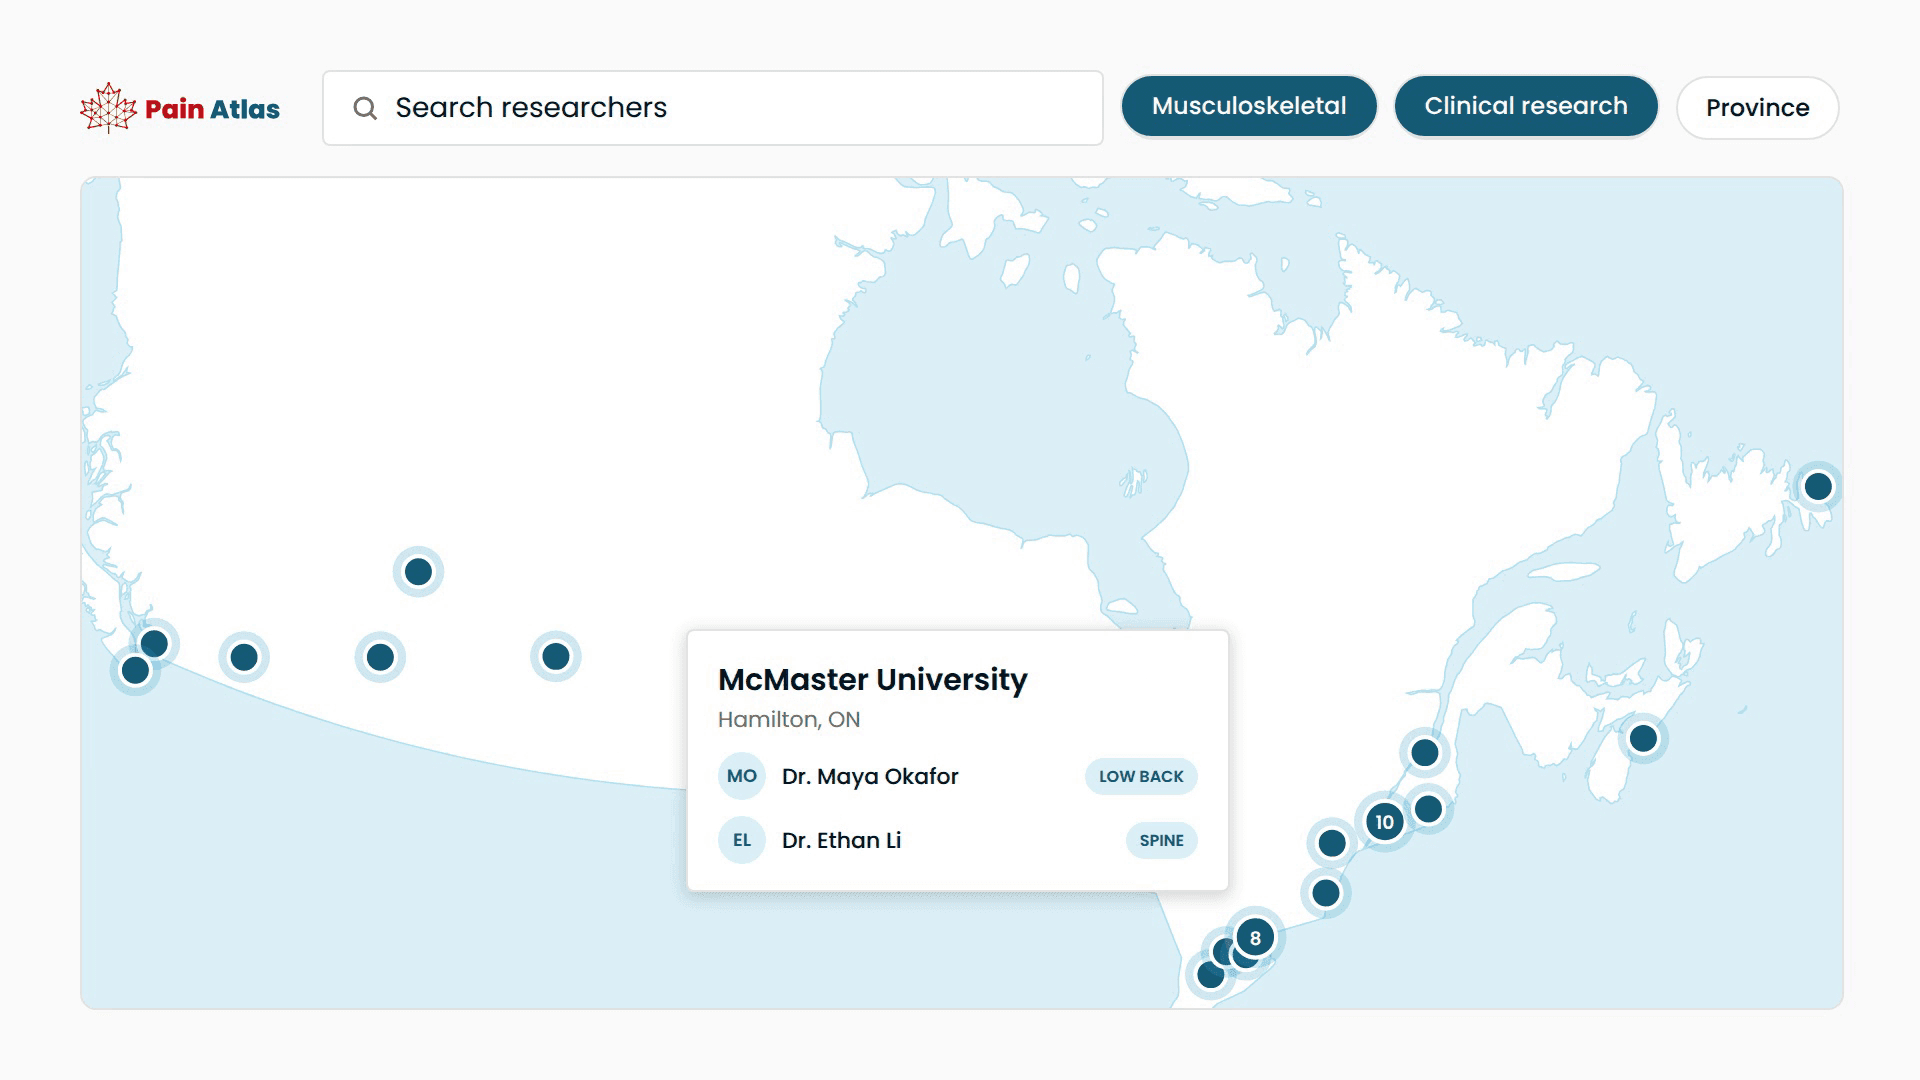The height and width of the screenshot is (1080, 1920).
Task: Select the Nova Scotia map marker
Action: click(x=1643, y=739)
